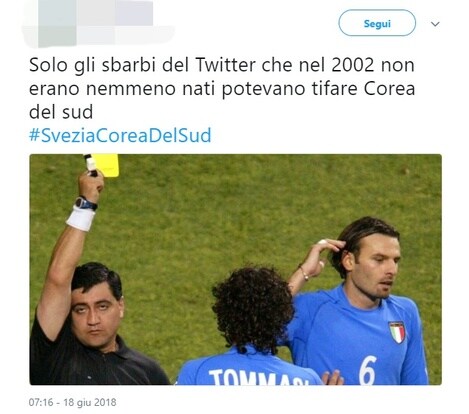The width and height of the screenshot is (469, 414).
Task: Click the referee's wristwatch in photo
Action: tap(86, 203)
